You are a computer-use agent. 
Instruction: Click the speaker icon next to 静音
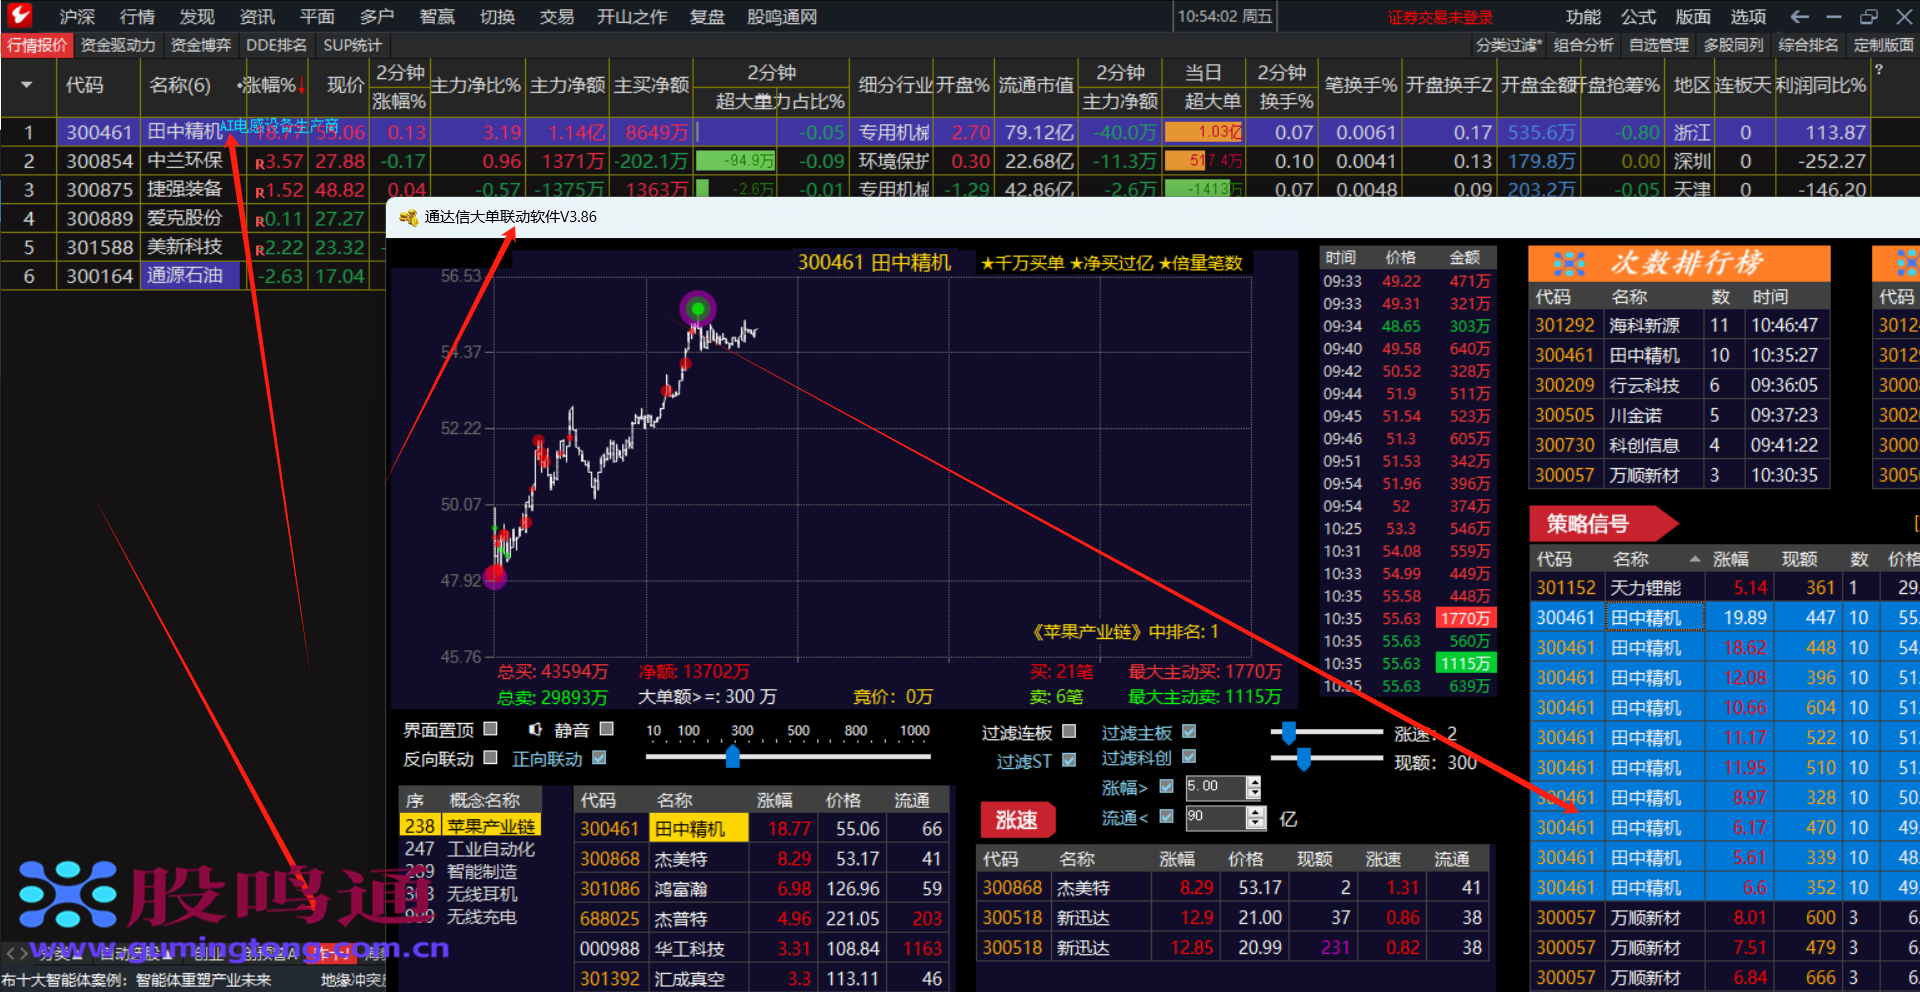535,730
